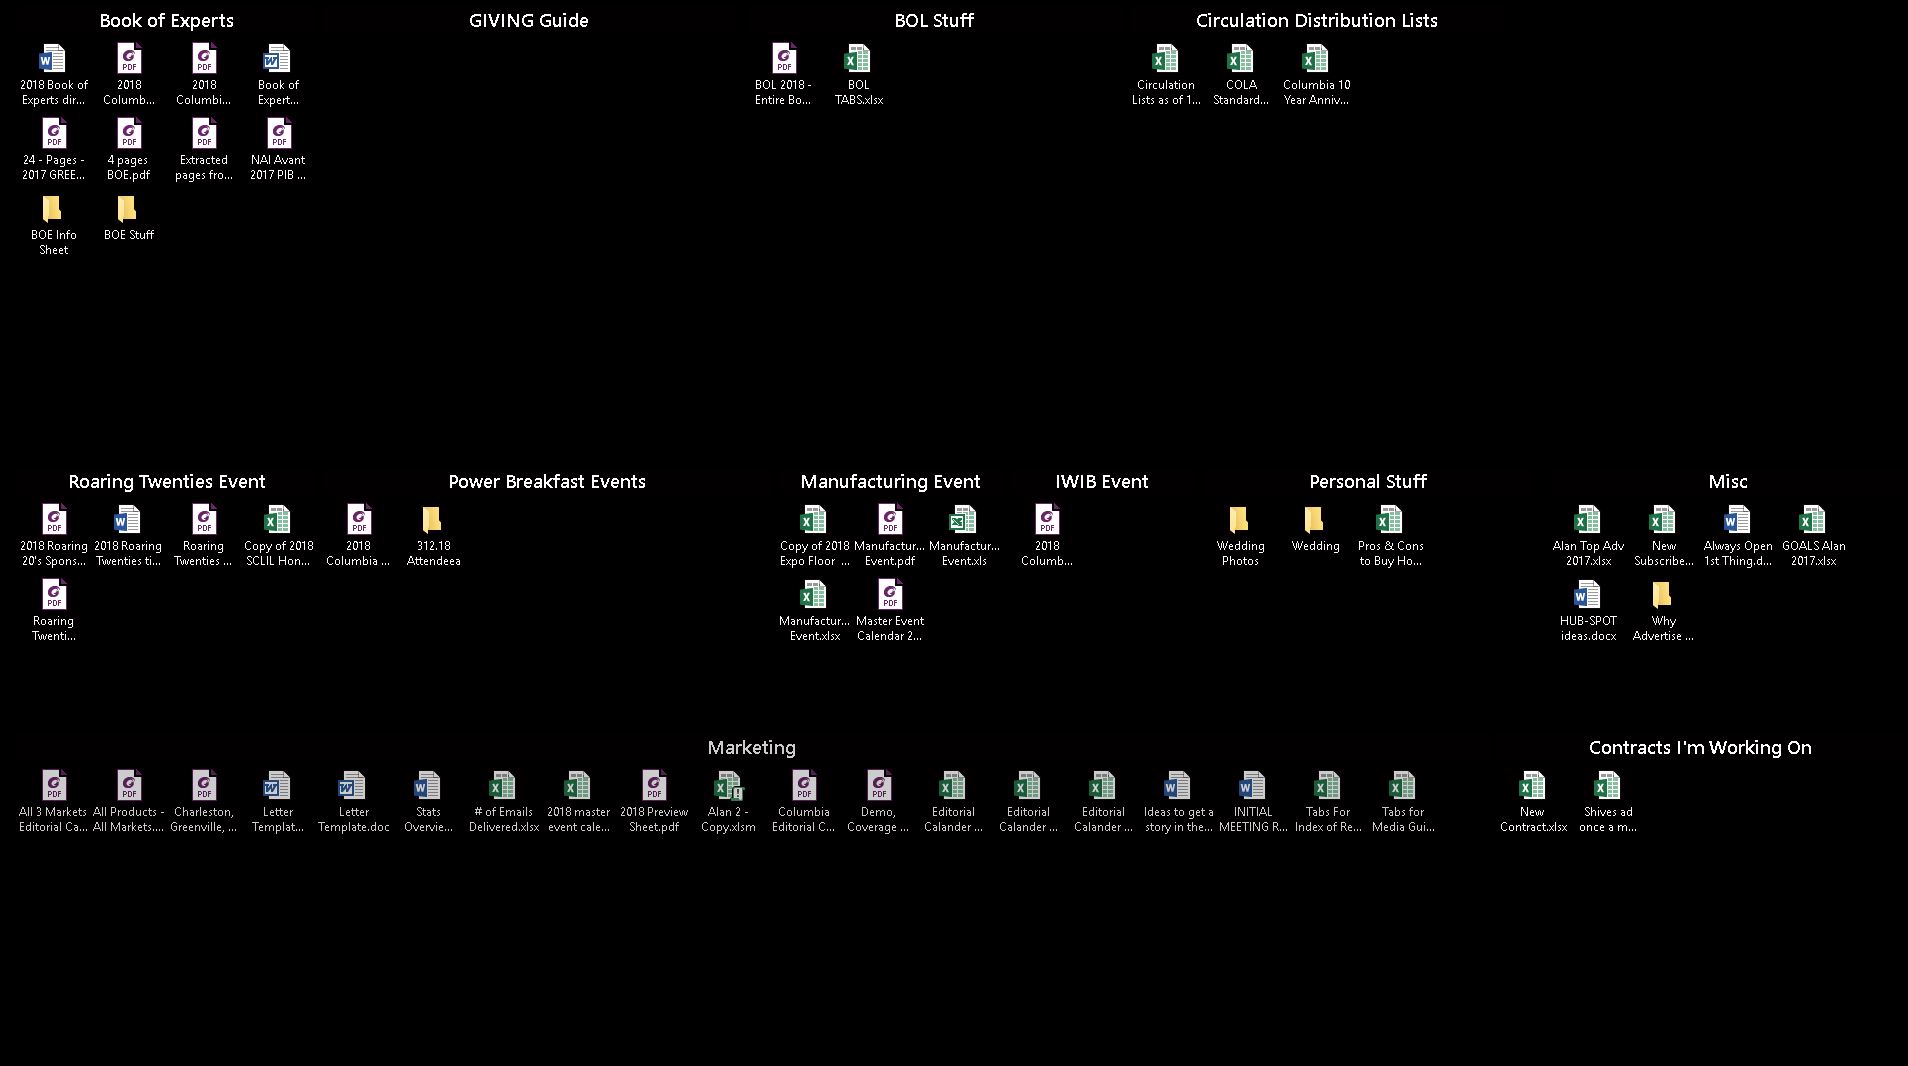Select the 2018 Columb... PDF under IWIB Event
Viewport: 1908px width, 1066px height.
[x=1046, y=535]
